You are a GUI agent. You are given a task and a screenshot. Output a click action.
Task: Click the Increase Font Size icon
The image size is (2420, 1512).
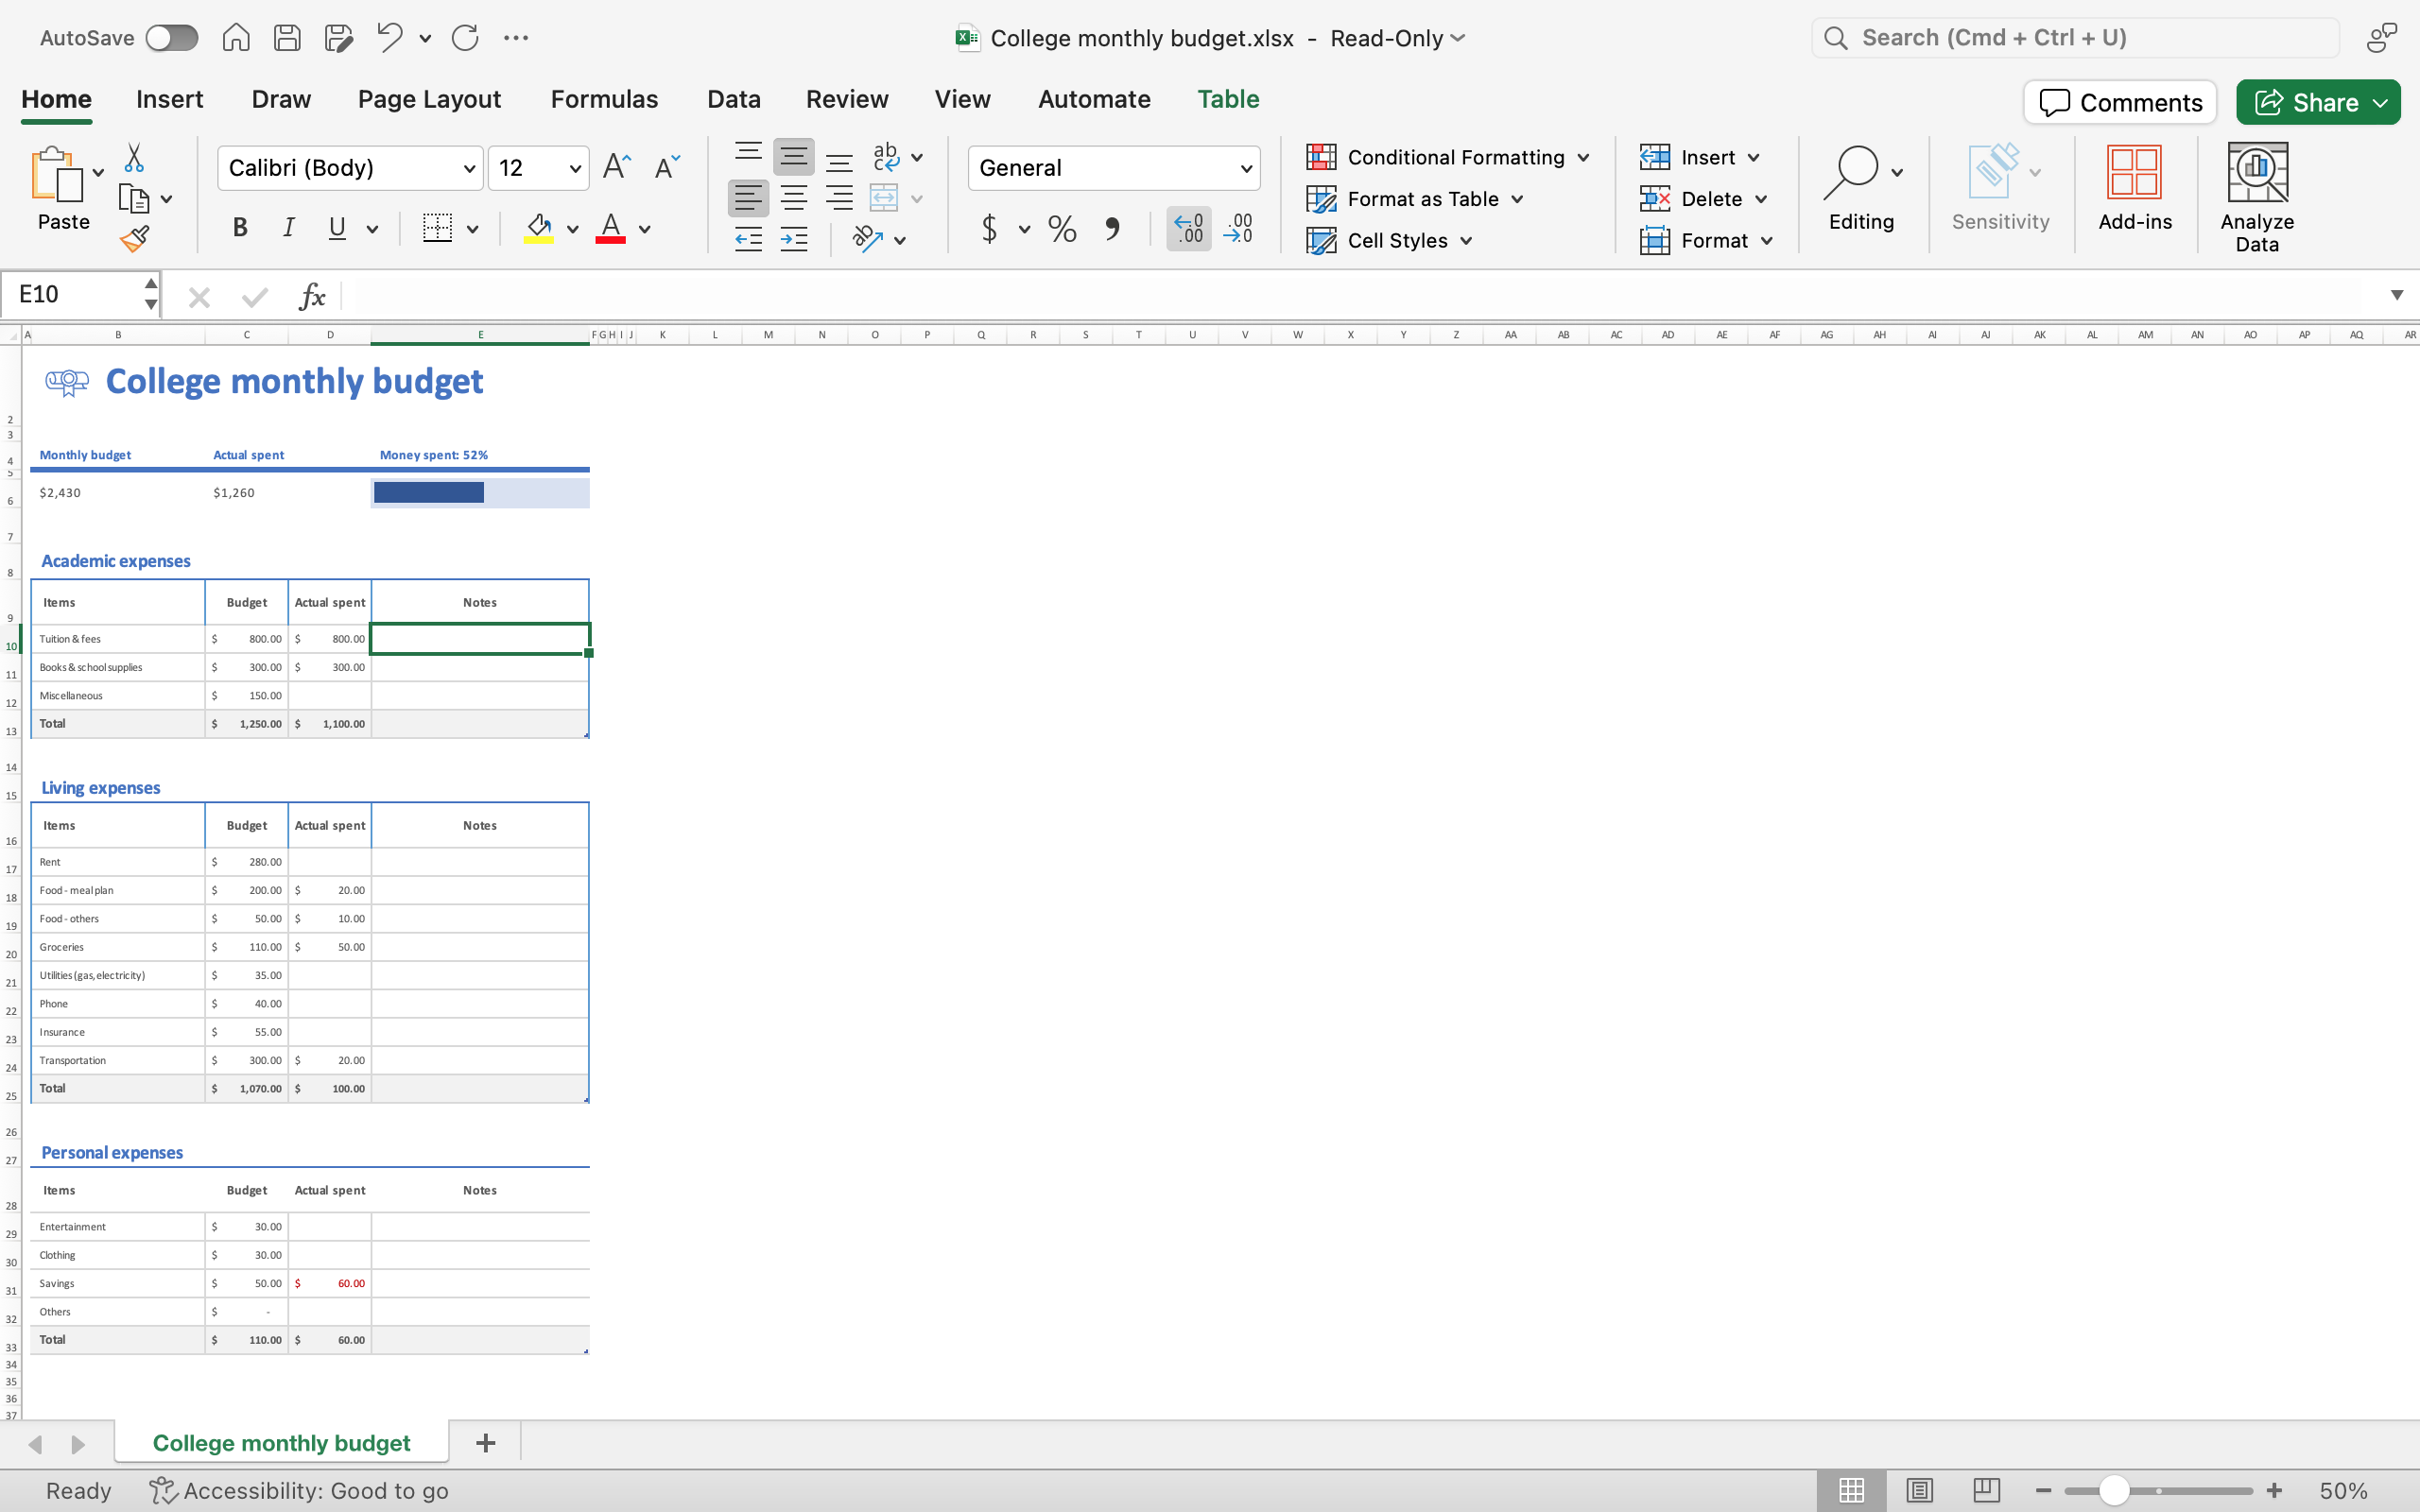[x=617, y=167]
